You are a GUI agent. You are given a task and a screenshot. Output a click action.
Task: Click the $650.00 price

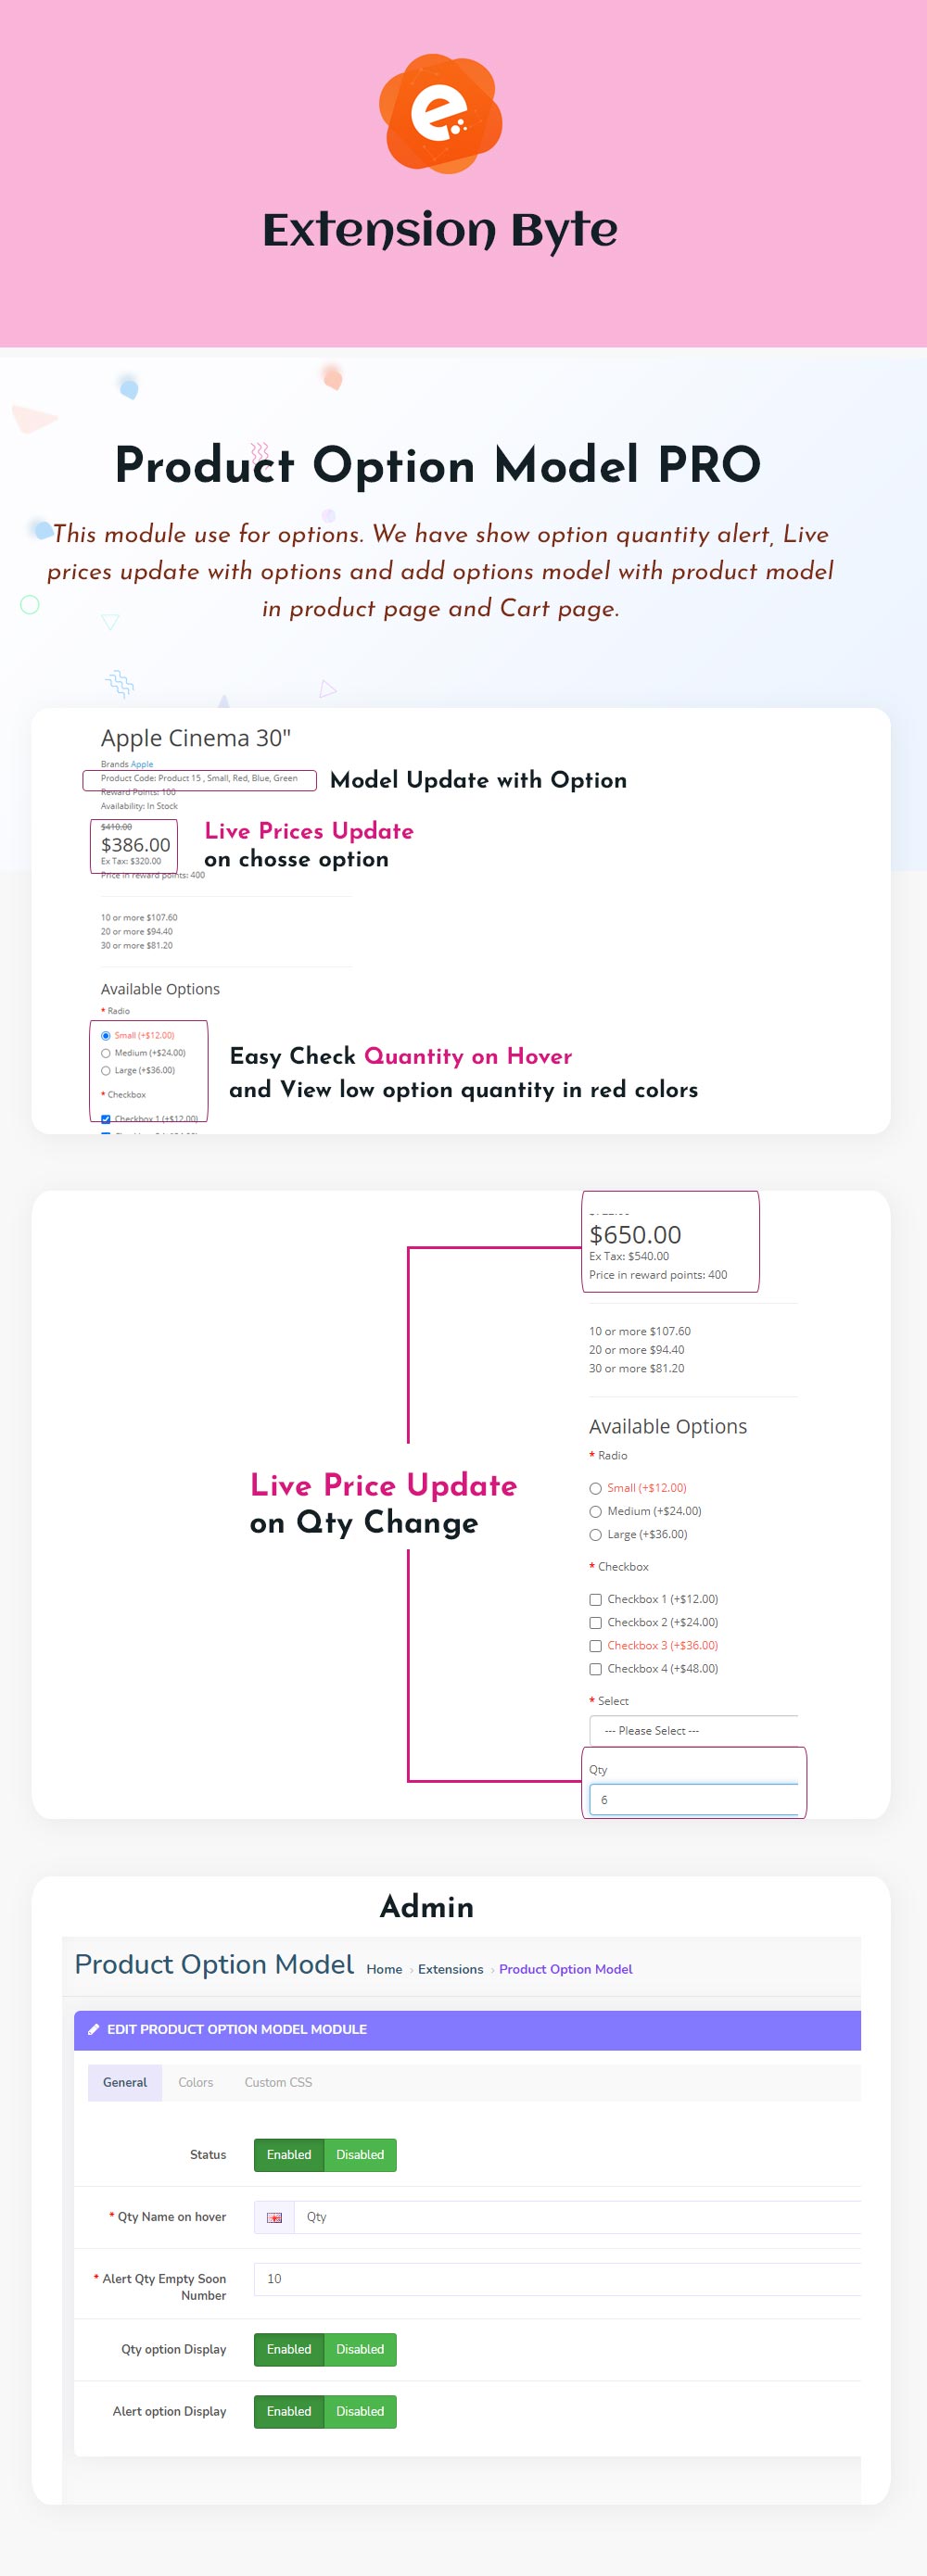click(635, 1235)
